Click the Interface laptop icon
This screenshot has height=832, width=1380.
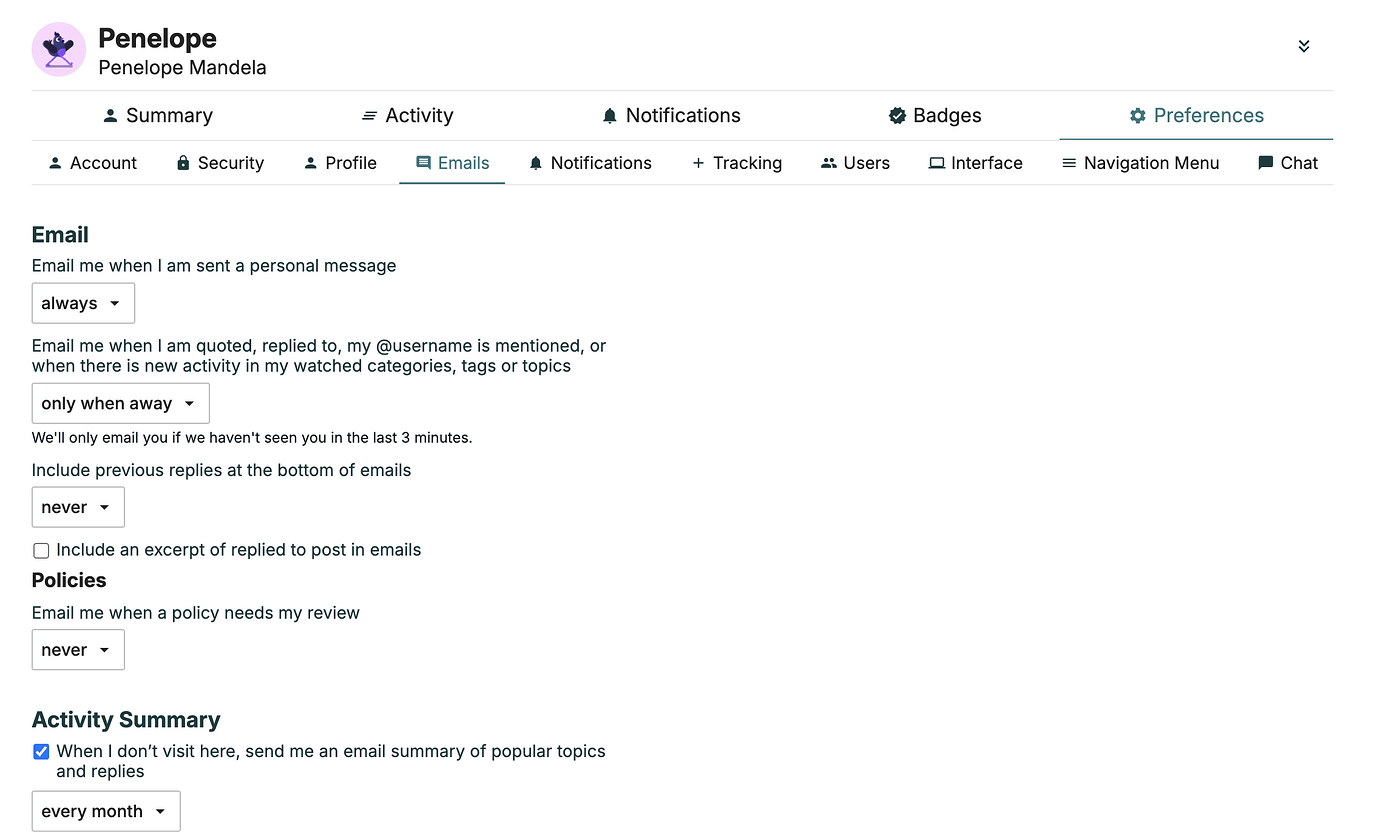(936, 163)
